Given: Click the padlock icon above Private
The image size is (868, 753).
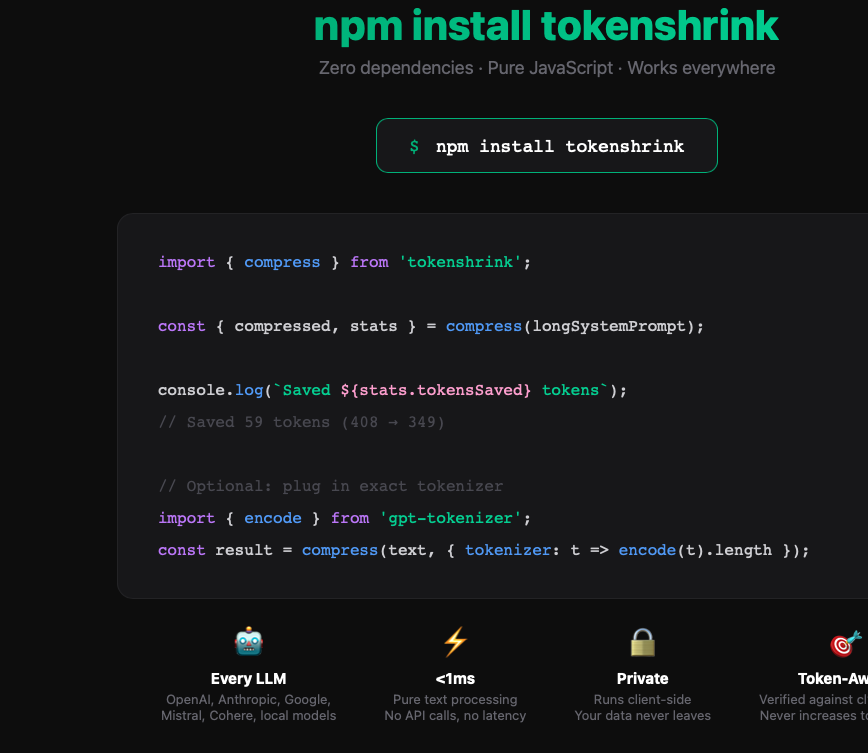Looking at the screenshot, I should 642,641.
